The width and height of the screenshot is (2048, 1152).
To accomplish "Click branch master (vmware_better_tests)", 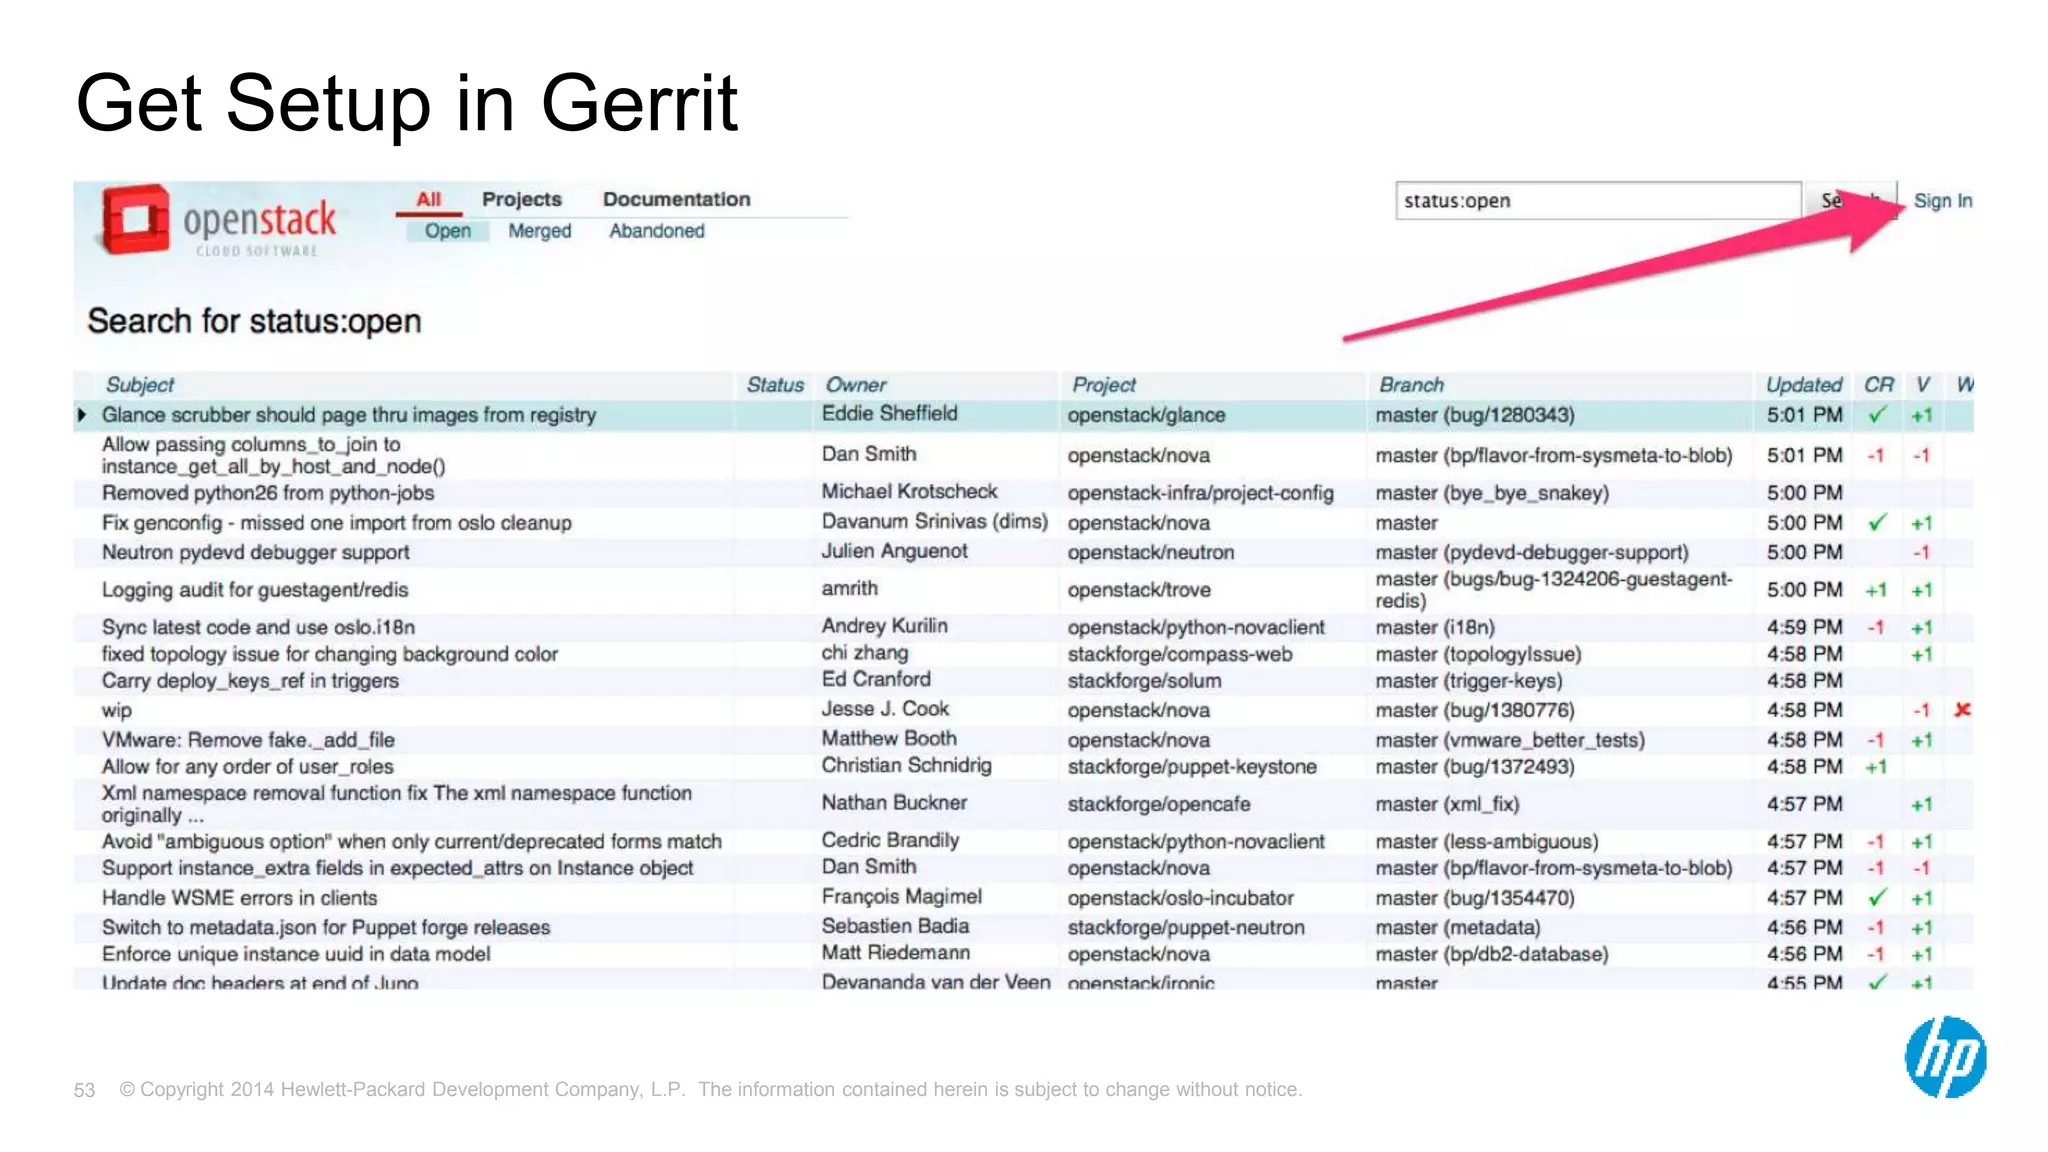I will click(1510, 740).
